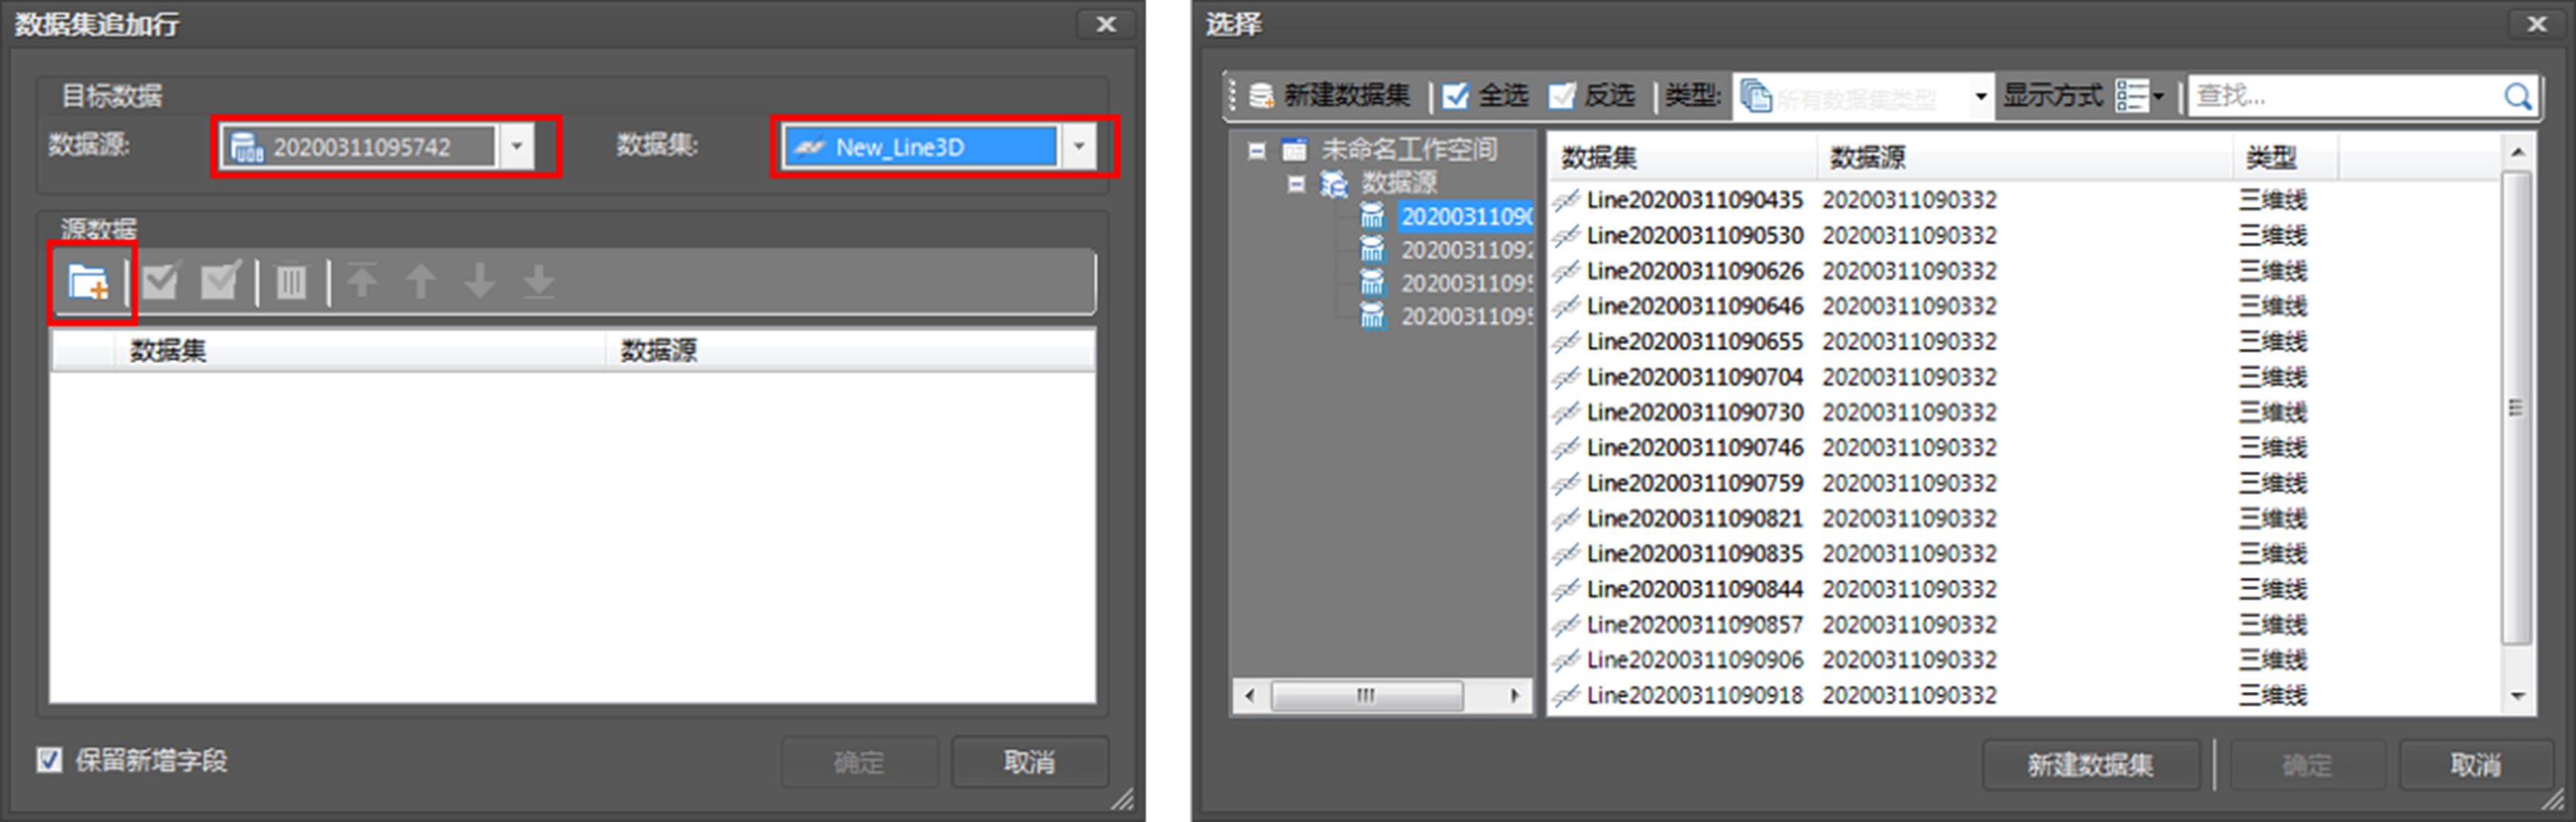Click the move-to-bottom arrow icon

pos(539,281)
